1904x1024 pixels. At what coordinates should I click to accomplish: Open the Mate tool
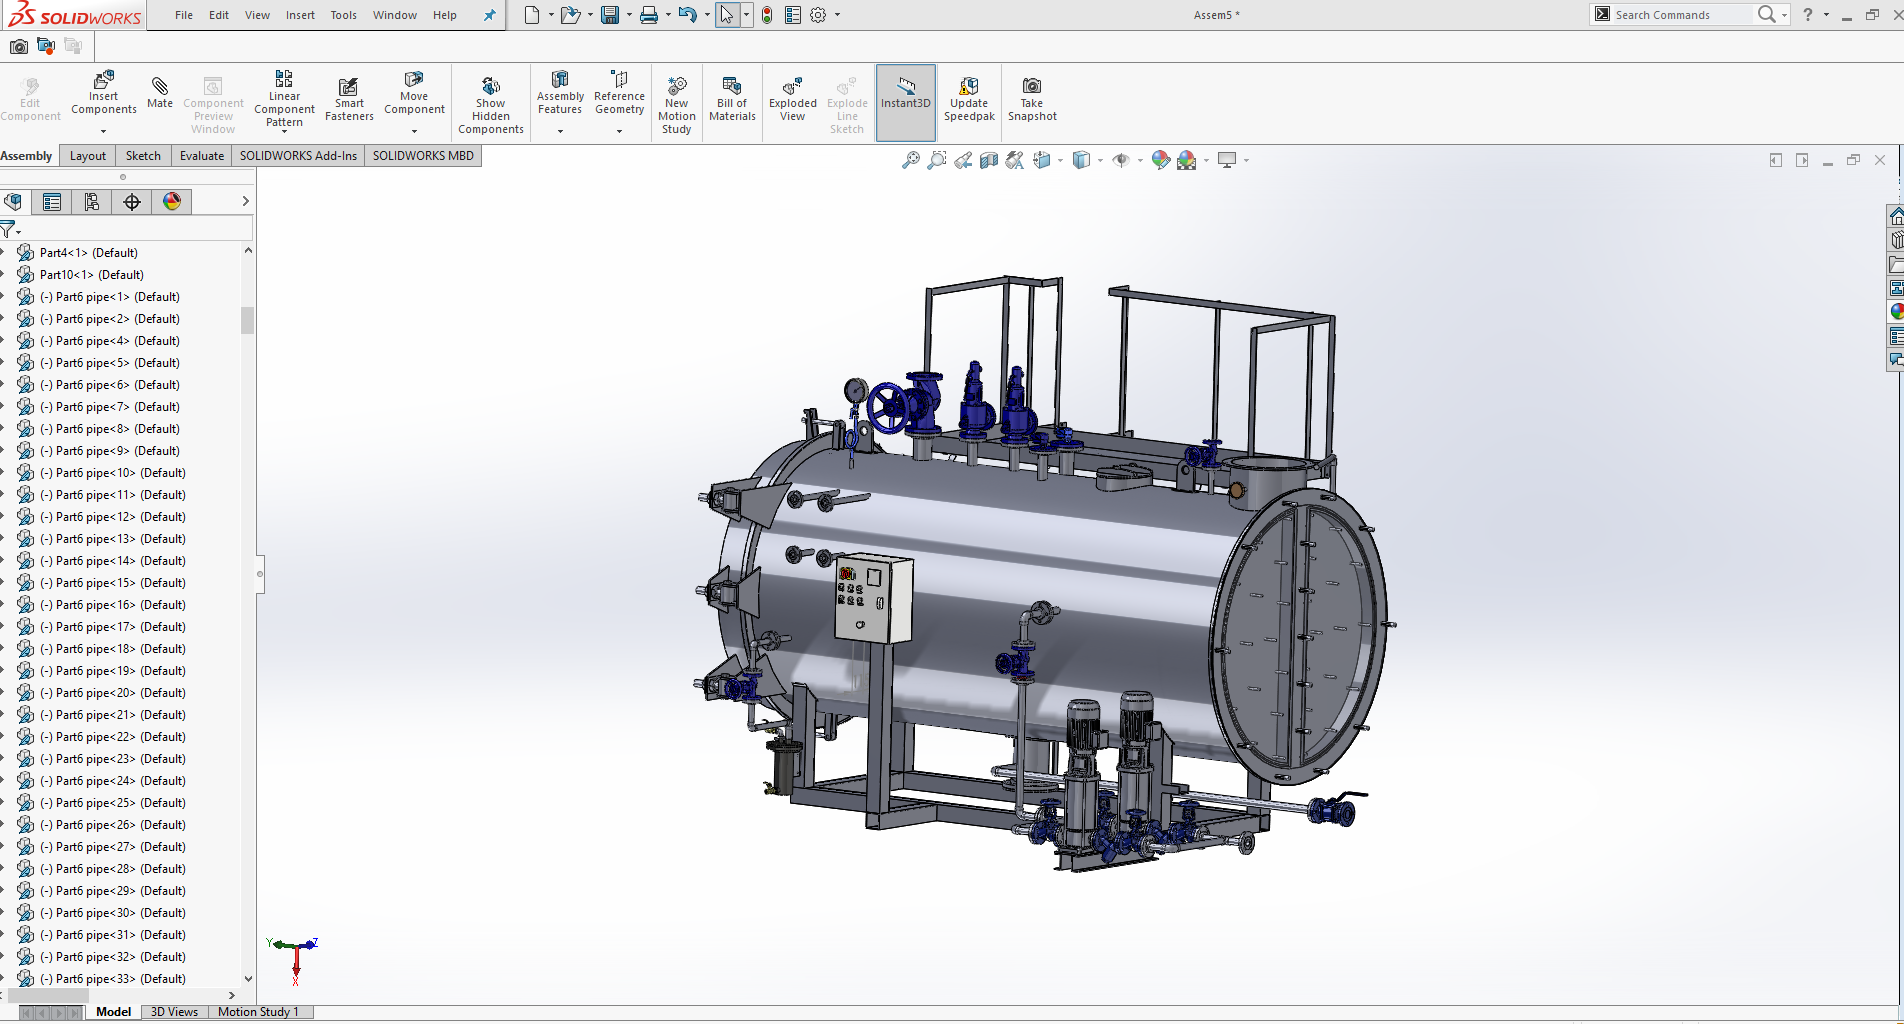159,93
